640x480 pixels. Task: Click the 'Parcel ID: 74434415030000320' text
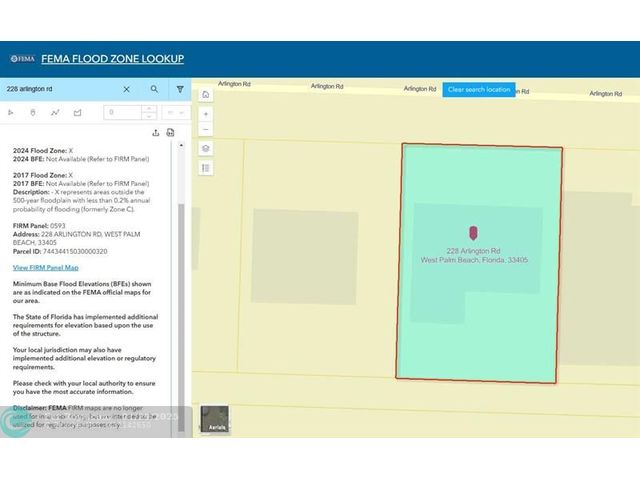60,251
